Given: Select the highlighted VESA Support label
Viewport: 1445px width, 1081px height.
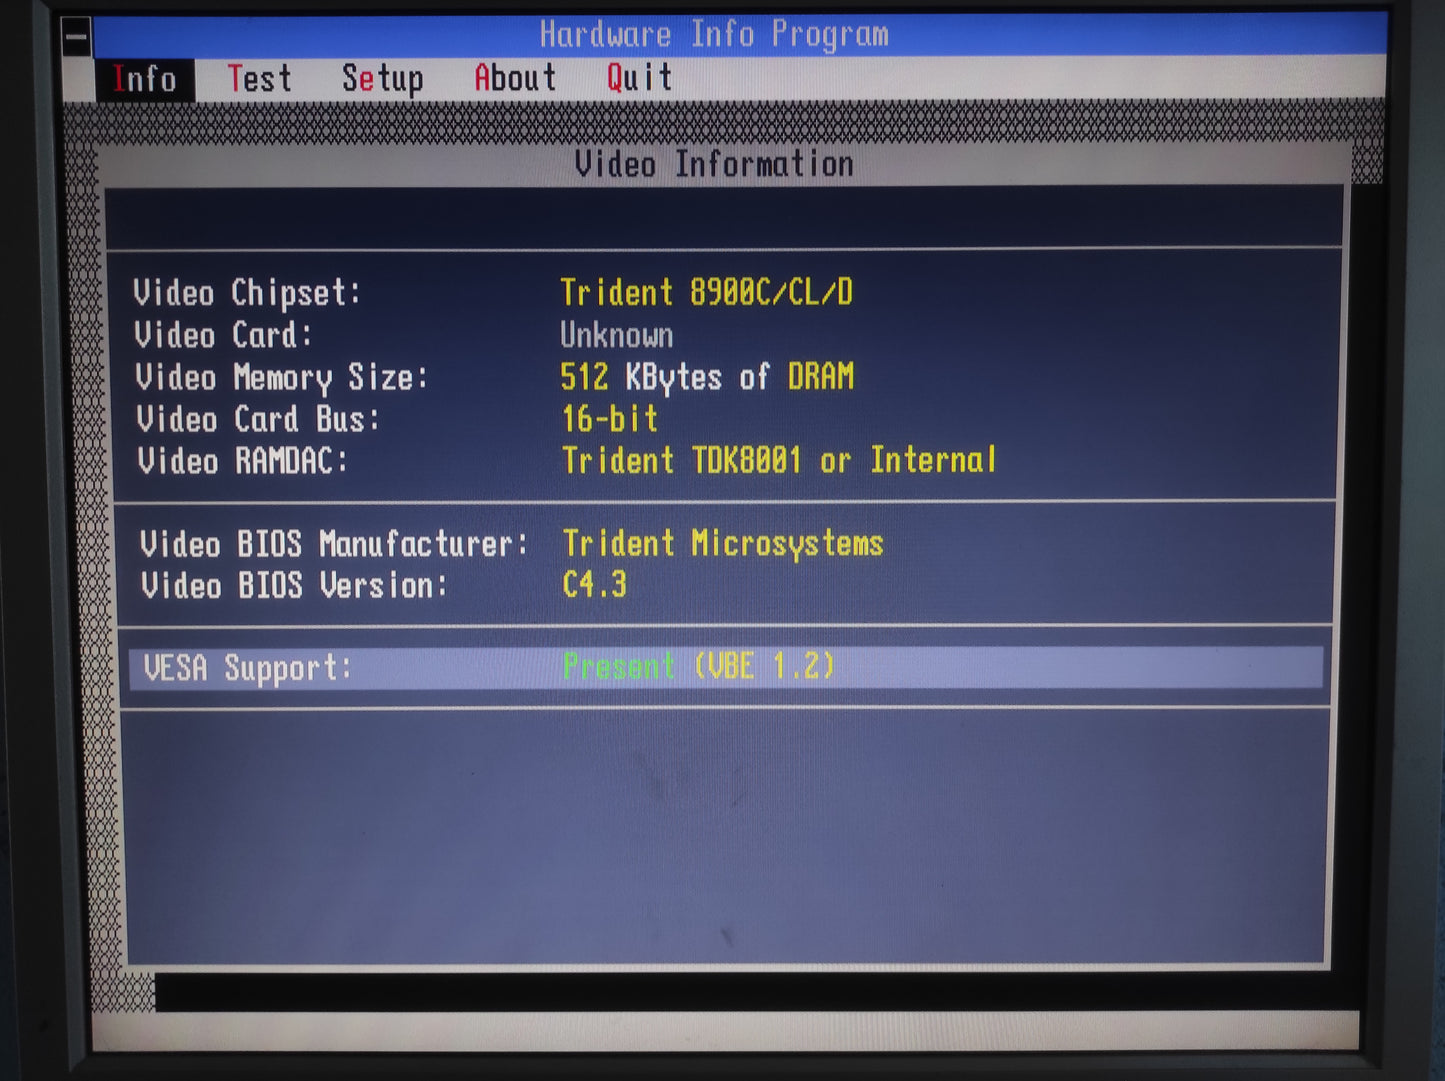Looking at the screenshot, I should (x=247, y=668).
